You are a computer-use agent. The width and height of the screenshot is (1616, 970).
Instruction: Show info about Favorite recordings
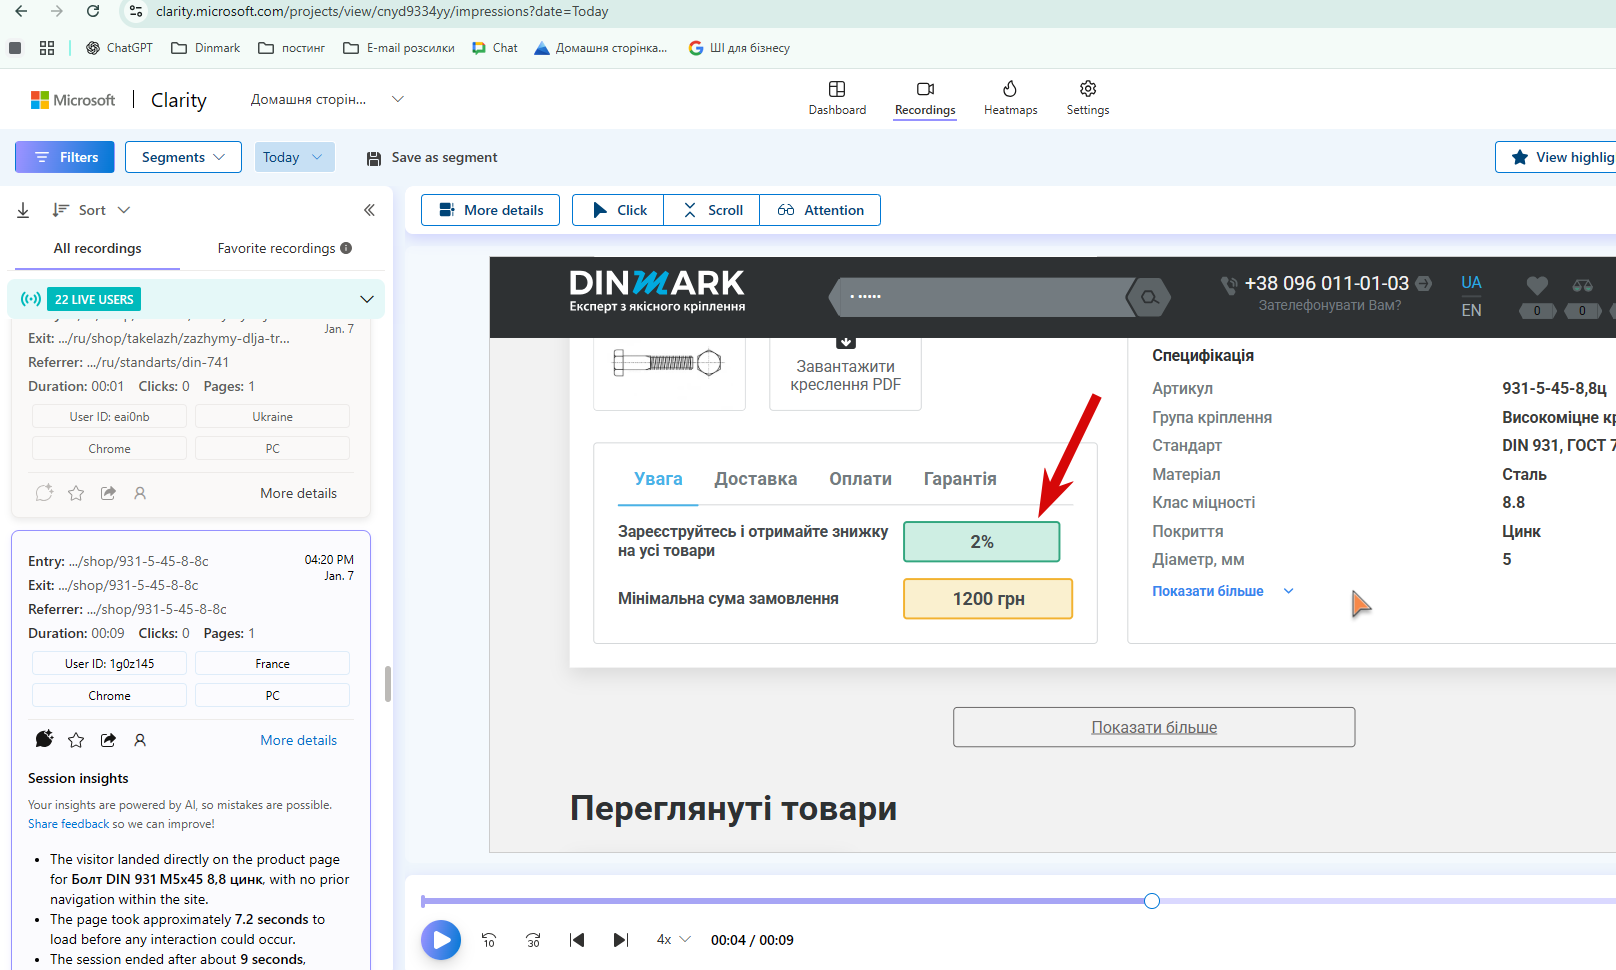pyautogui.click(x=346, y=248)
